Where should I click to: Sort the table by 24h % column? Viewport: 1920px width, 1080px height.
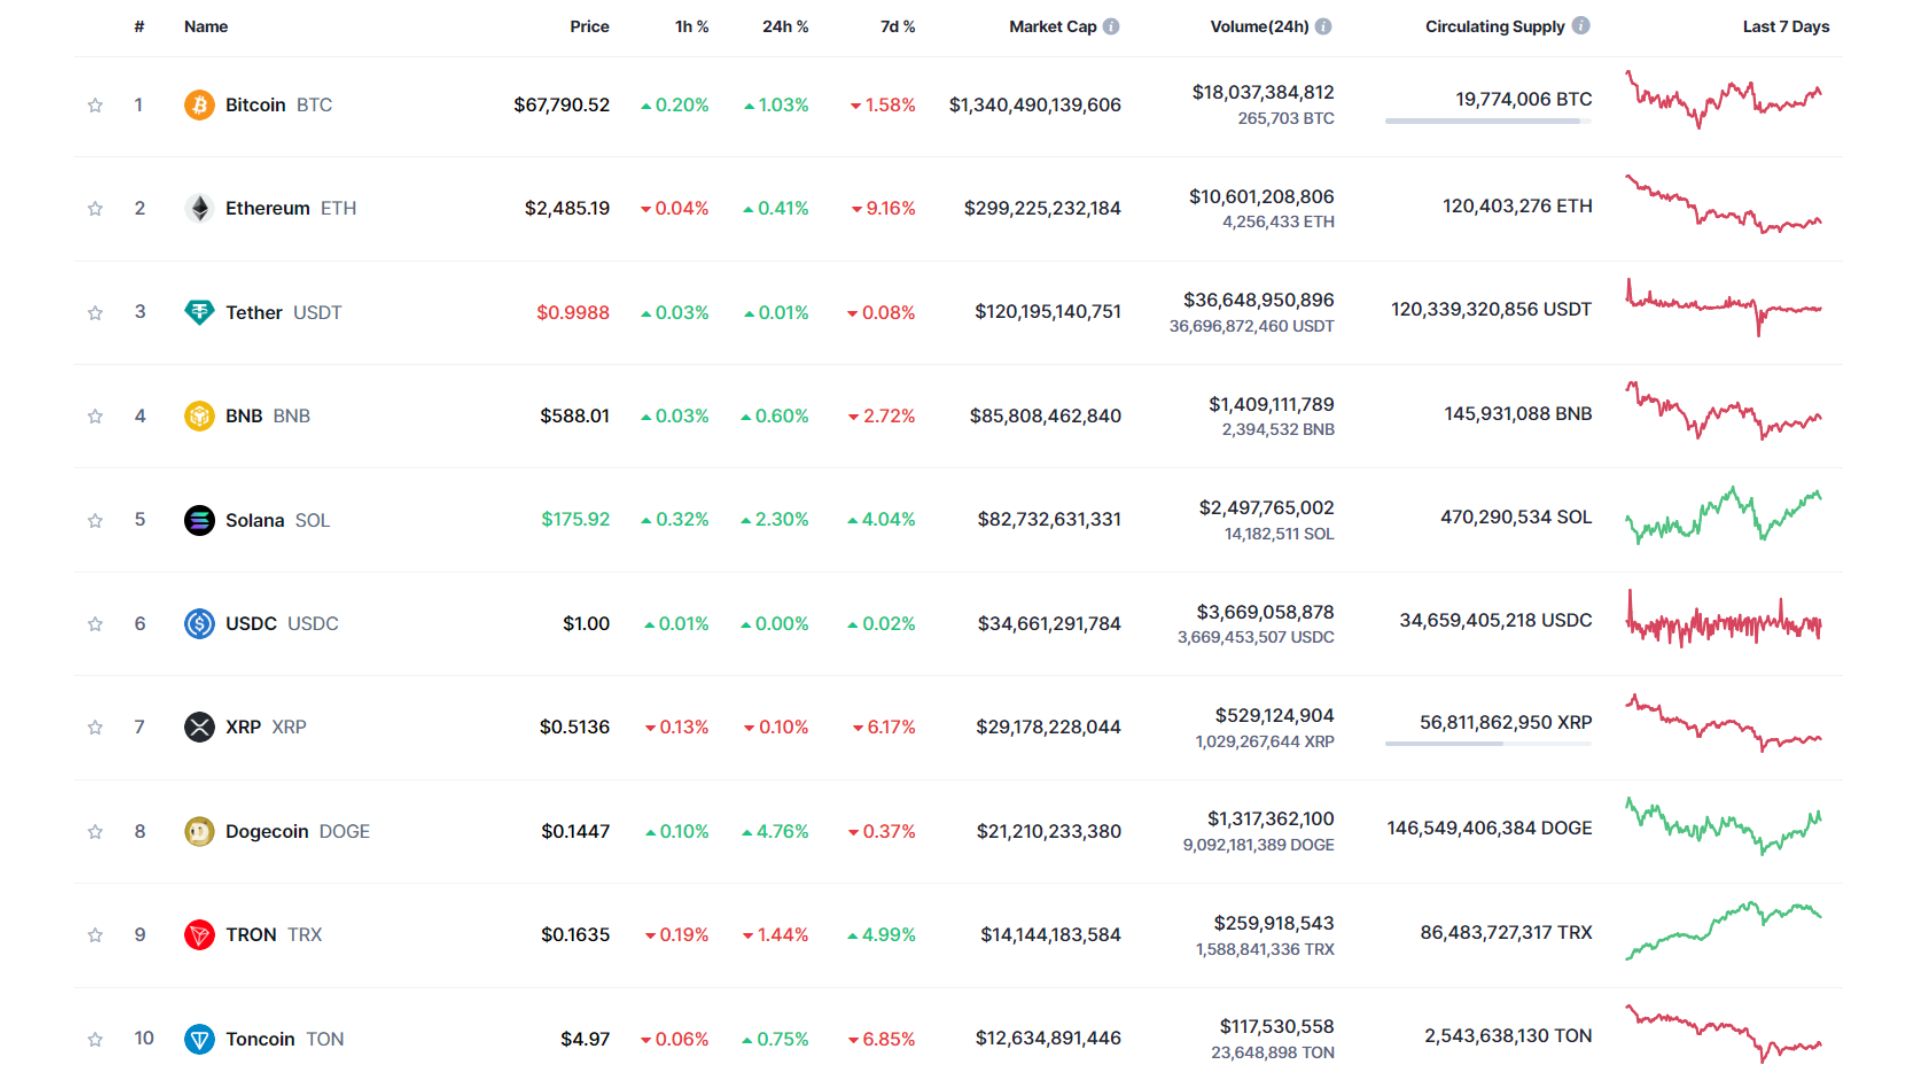[x=785, y=27]
